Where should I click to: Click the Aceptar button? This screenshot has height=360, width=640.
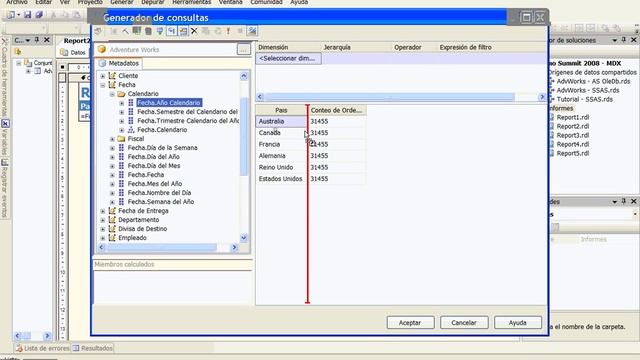coord(410,322)
